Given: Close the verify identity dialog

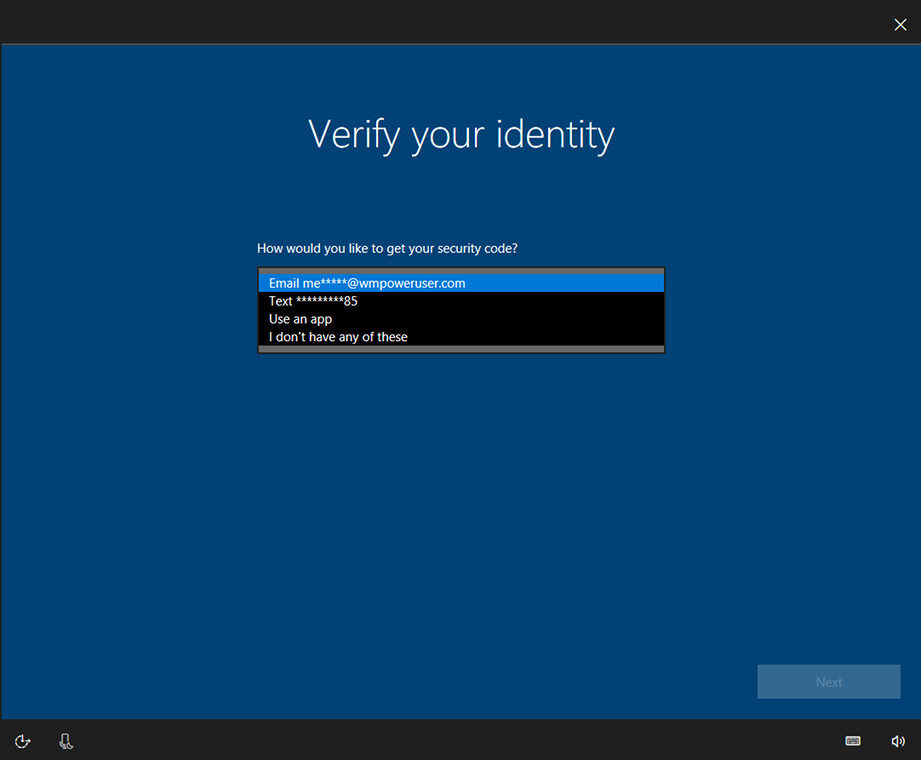Looking at the screenshot, I should click(x=899, y=24).
